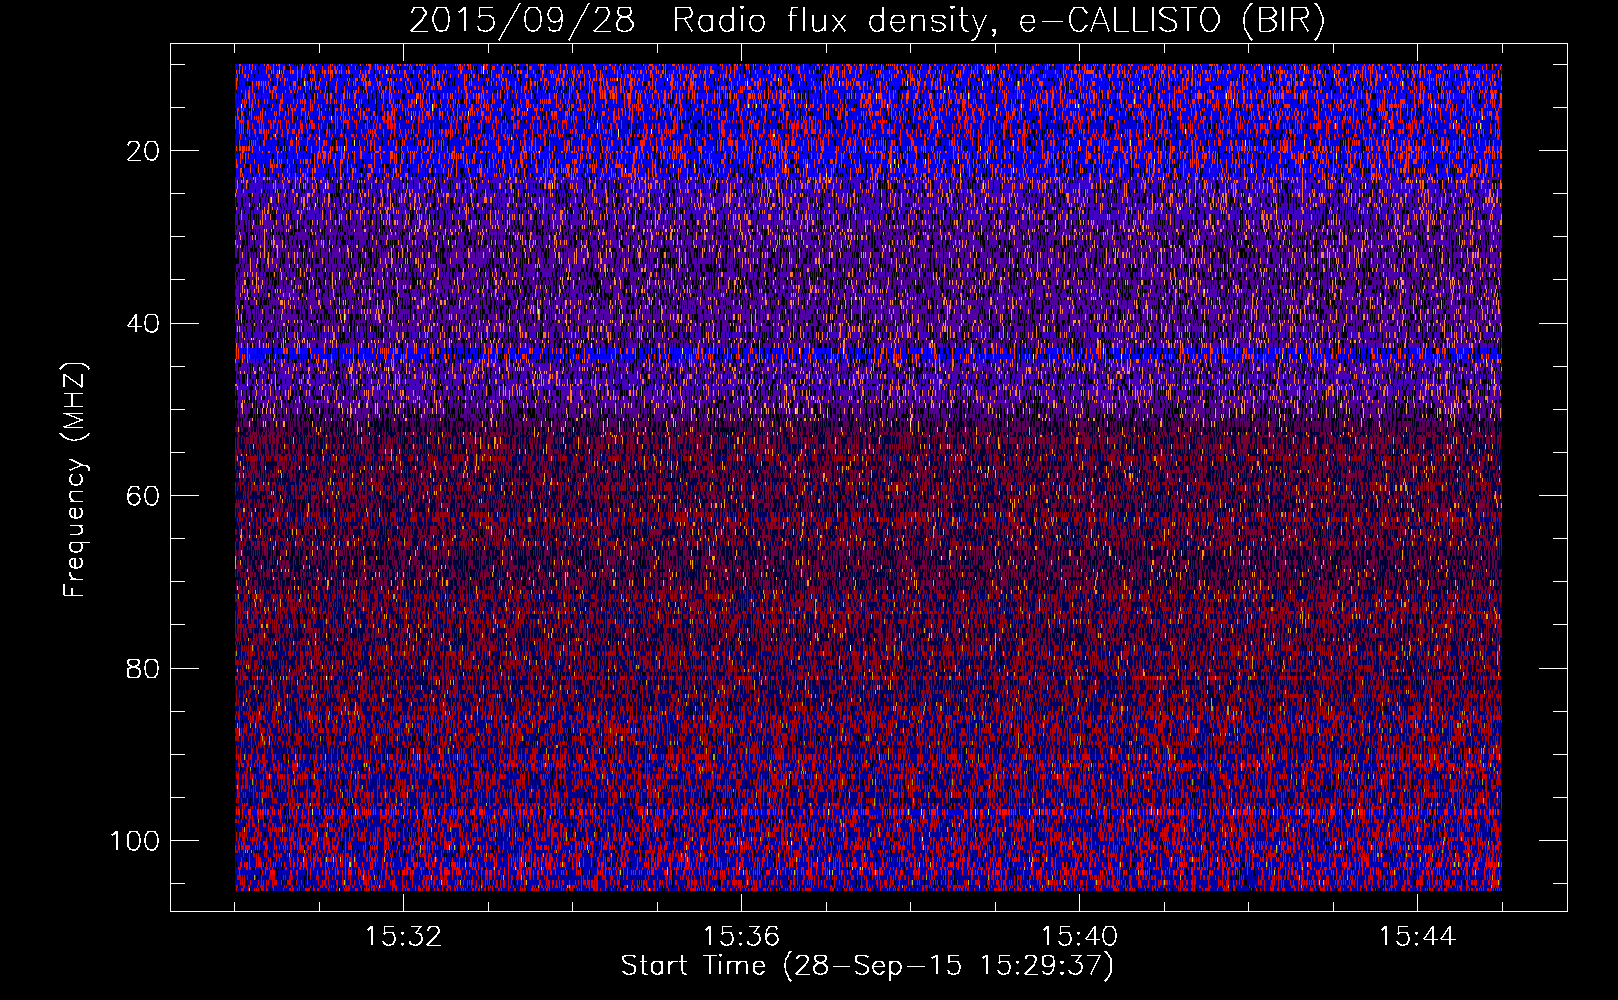Click the date '2015/09/28' in the title

tap(522, 20)
